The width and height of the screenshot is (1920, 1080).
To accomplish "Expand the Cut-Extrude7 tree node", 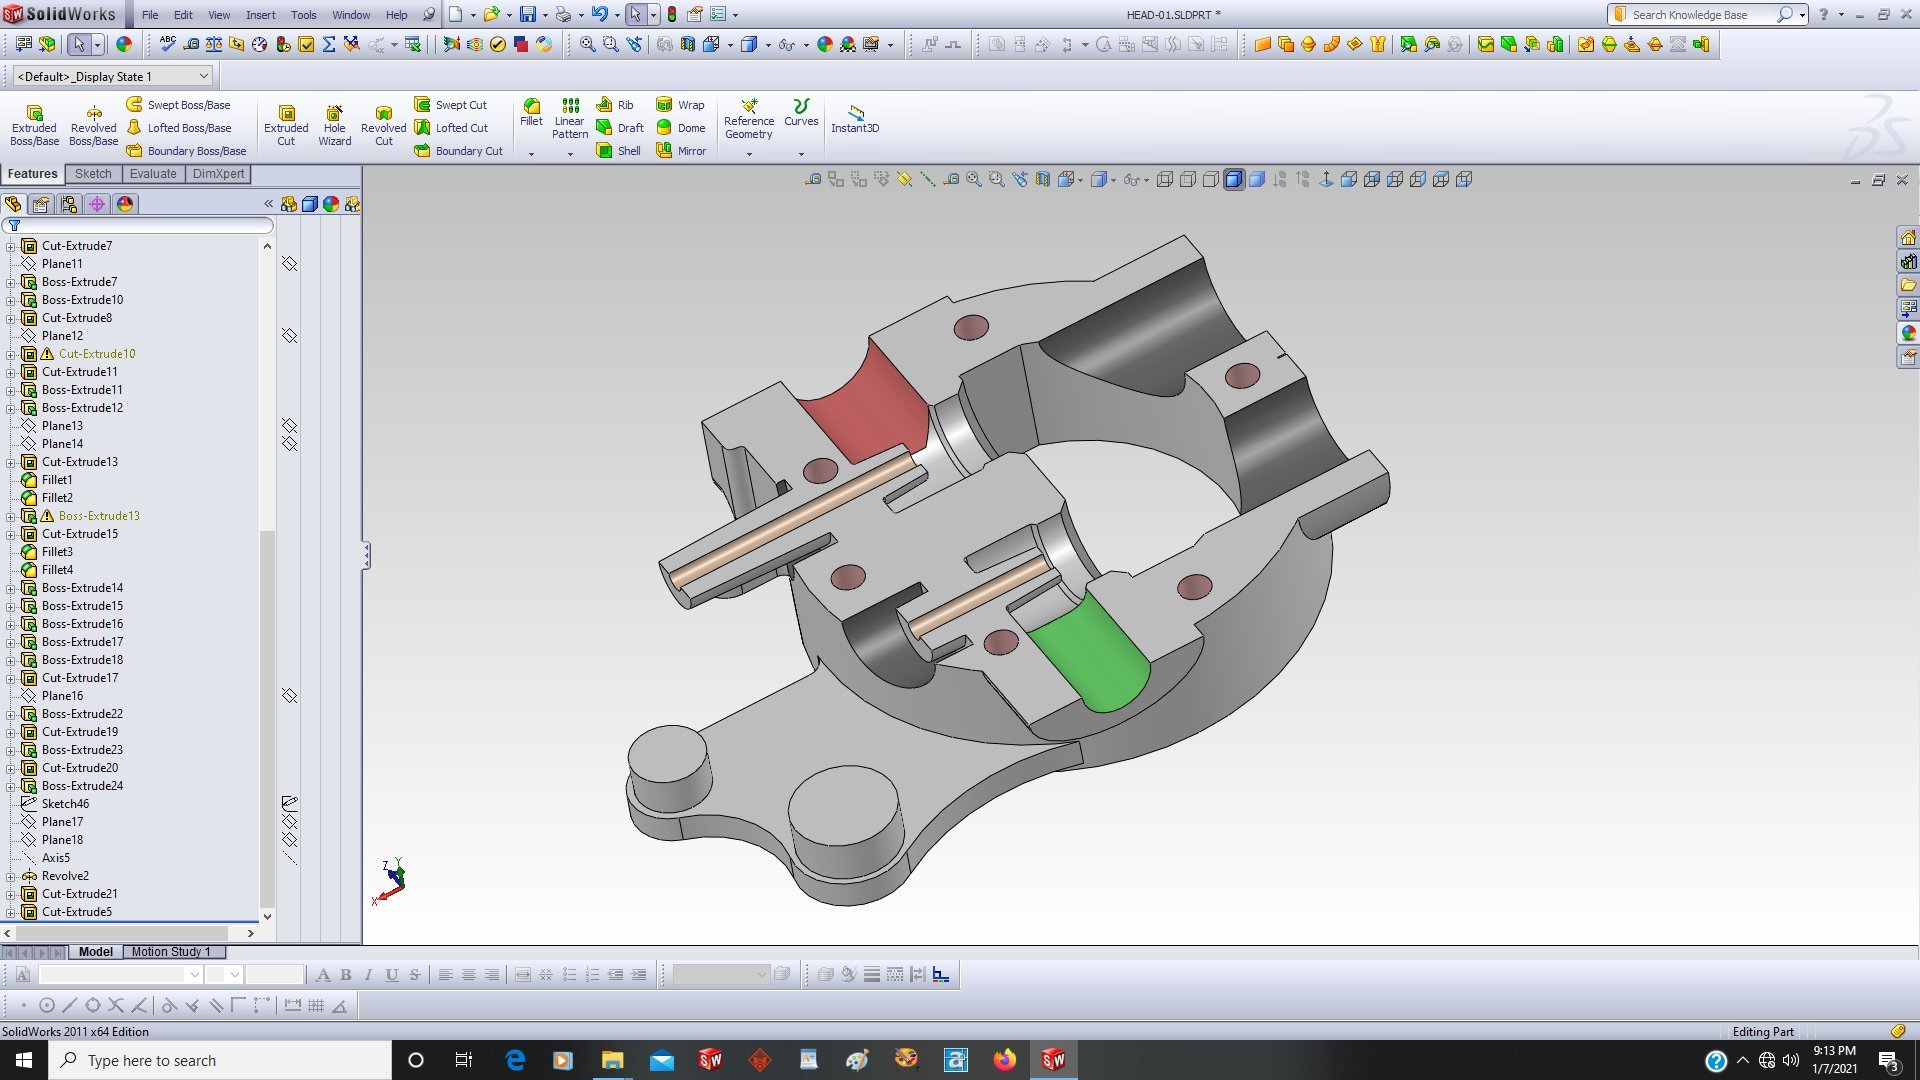I will point(11,246).
